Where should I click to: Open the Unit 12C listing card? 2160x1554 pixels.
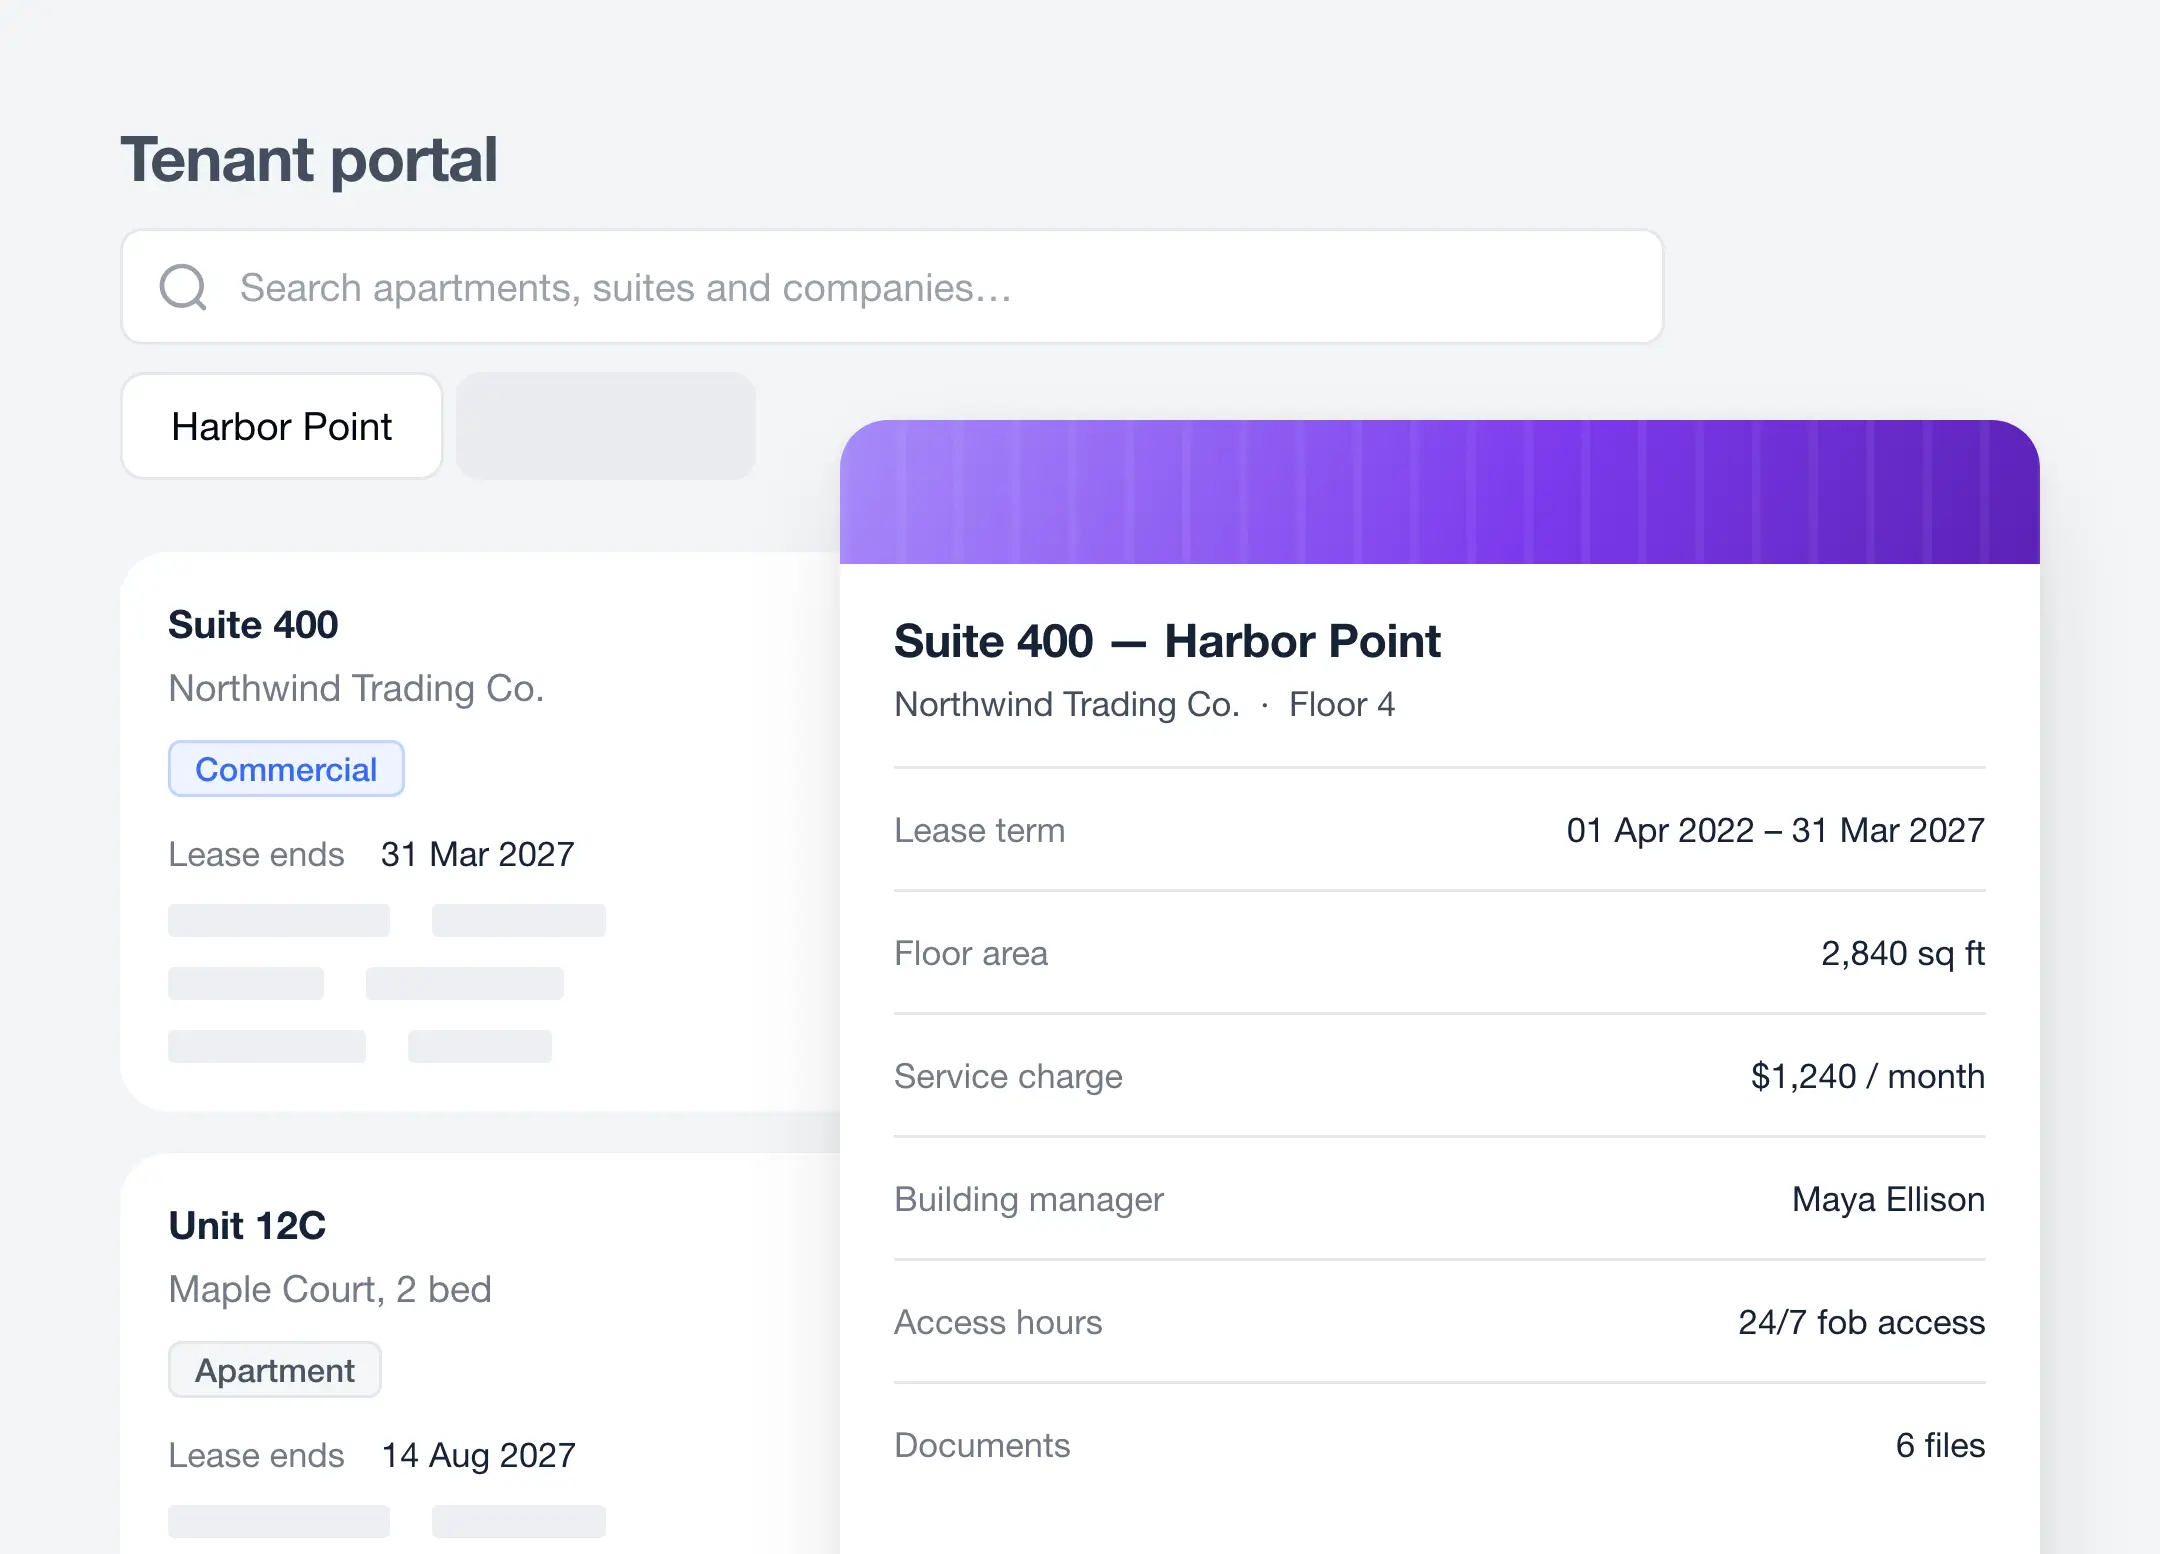coord(480,1354)
